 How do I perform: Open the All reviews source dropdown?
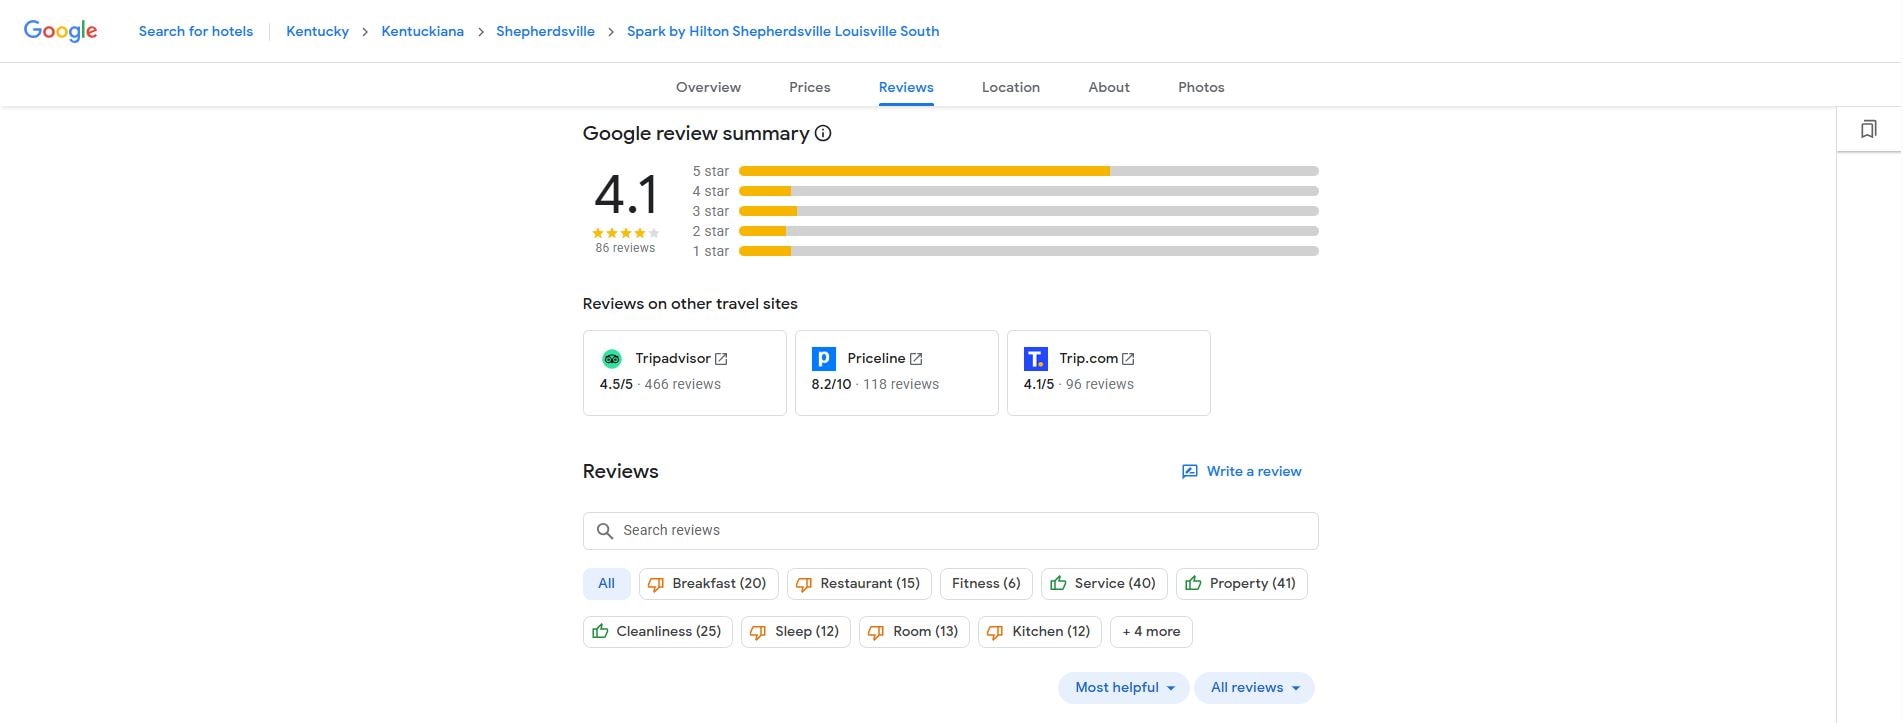coord(1254,688)
